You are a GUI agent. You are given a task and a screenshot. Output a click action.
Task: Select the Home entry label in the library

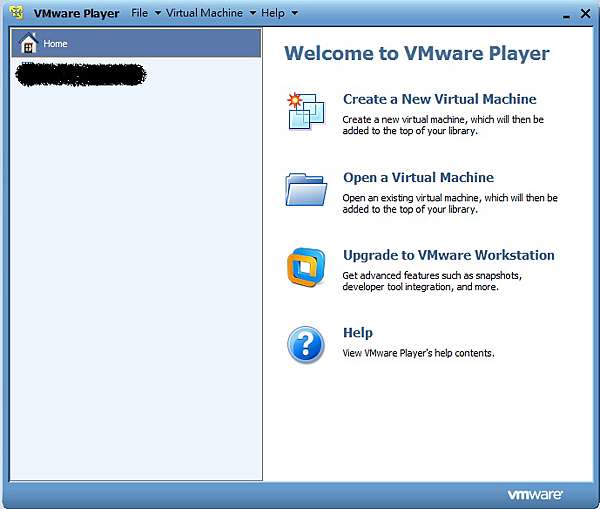(x=55, y=44)
